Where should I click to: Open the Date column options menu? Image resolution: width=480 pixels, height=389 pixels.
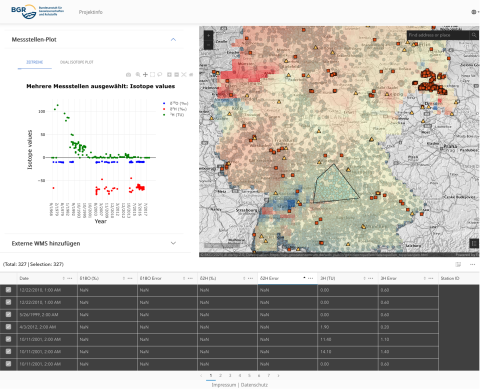[70, 278]
